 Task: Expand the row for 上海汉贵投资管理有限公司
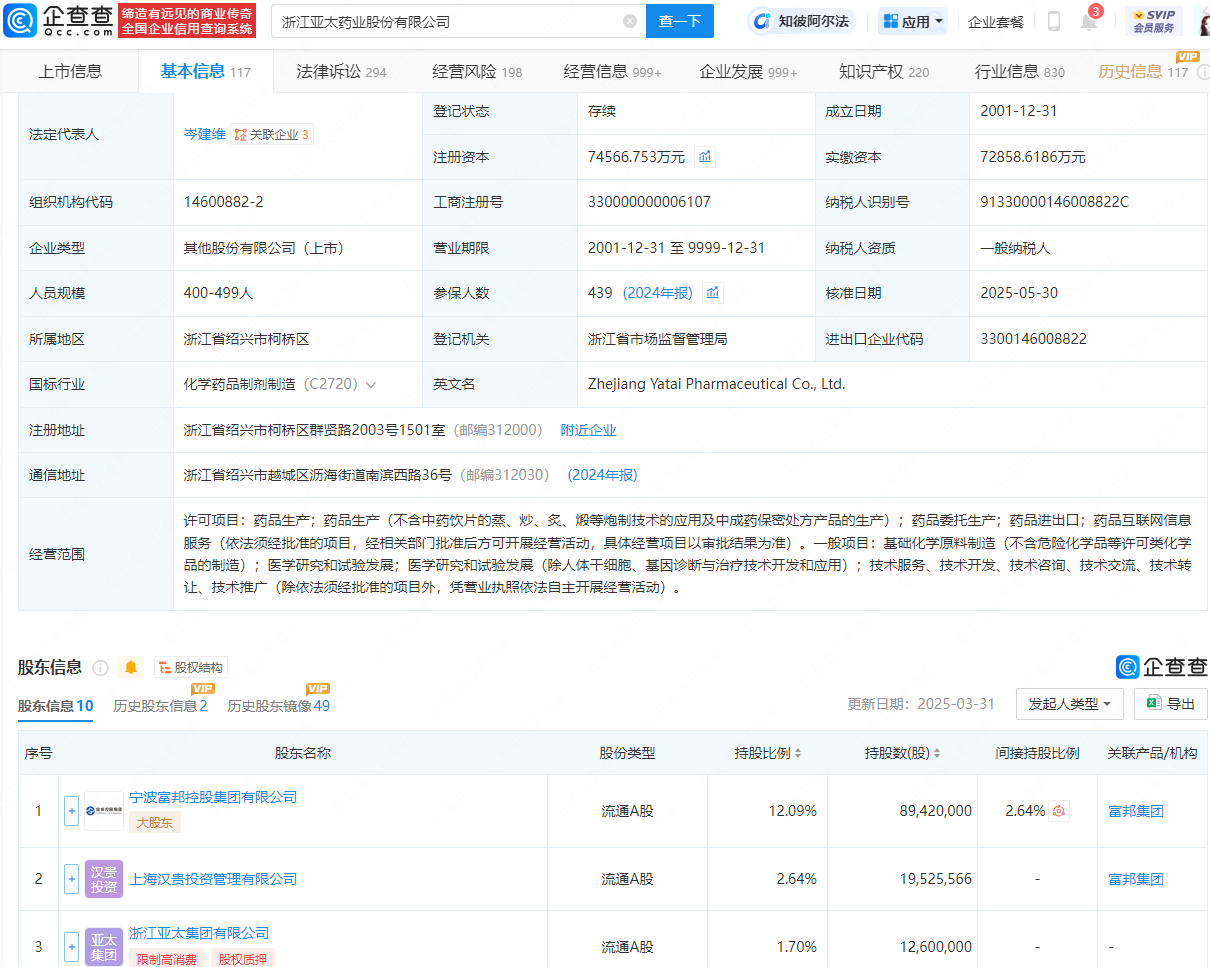71,879
